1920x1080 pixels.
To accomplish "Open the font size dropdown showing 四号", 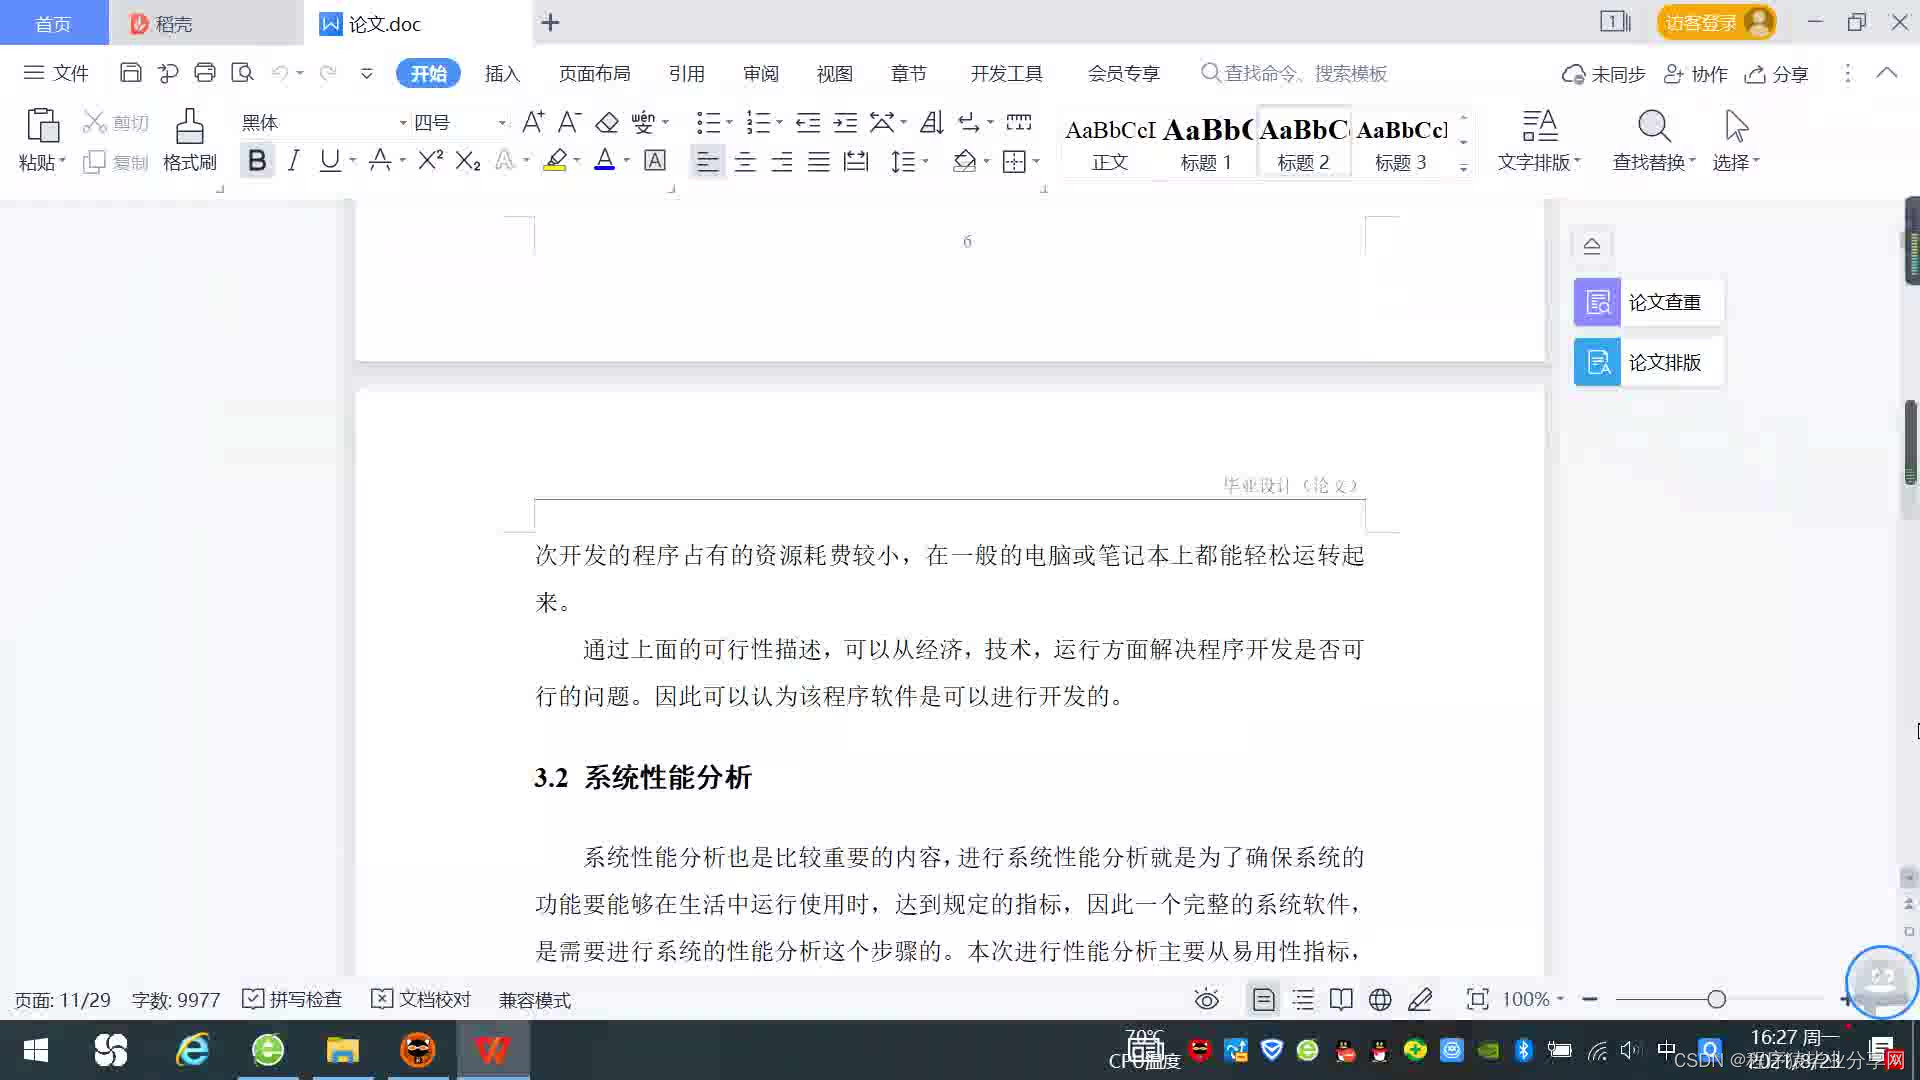I will point(502,123).
